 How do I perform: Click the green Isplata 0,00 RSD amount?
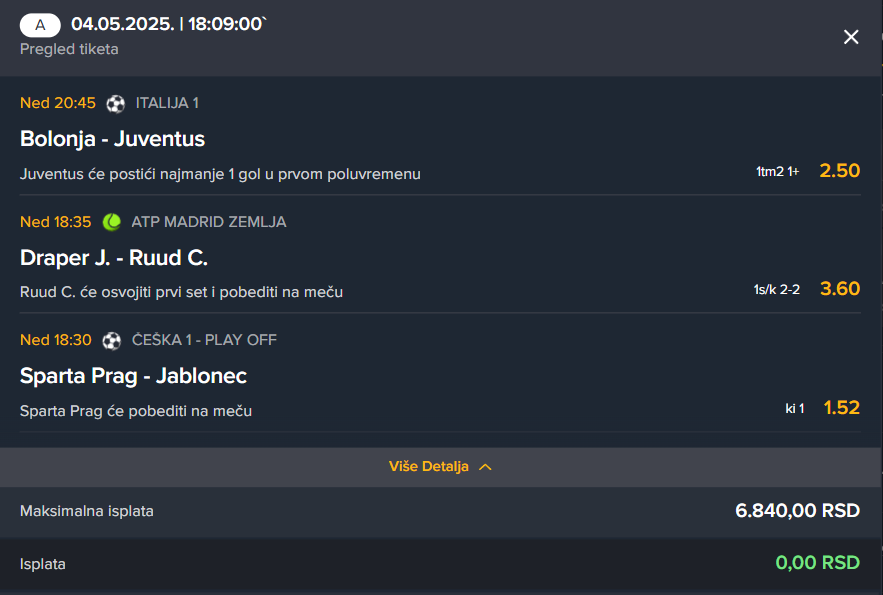[x=818, y=562]
